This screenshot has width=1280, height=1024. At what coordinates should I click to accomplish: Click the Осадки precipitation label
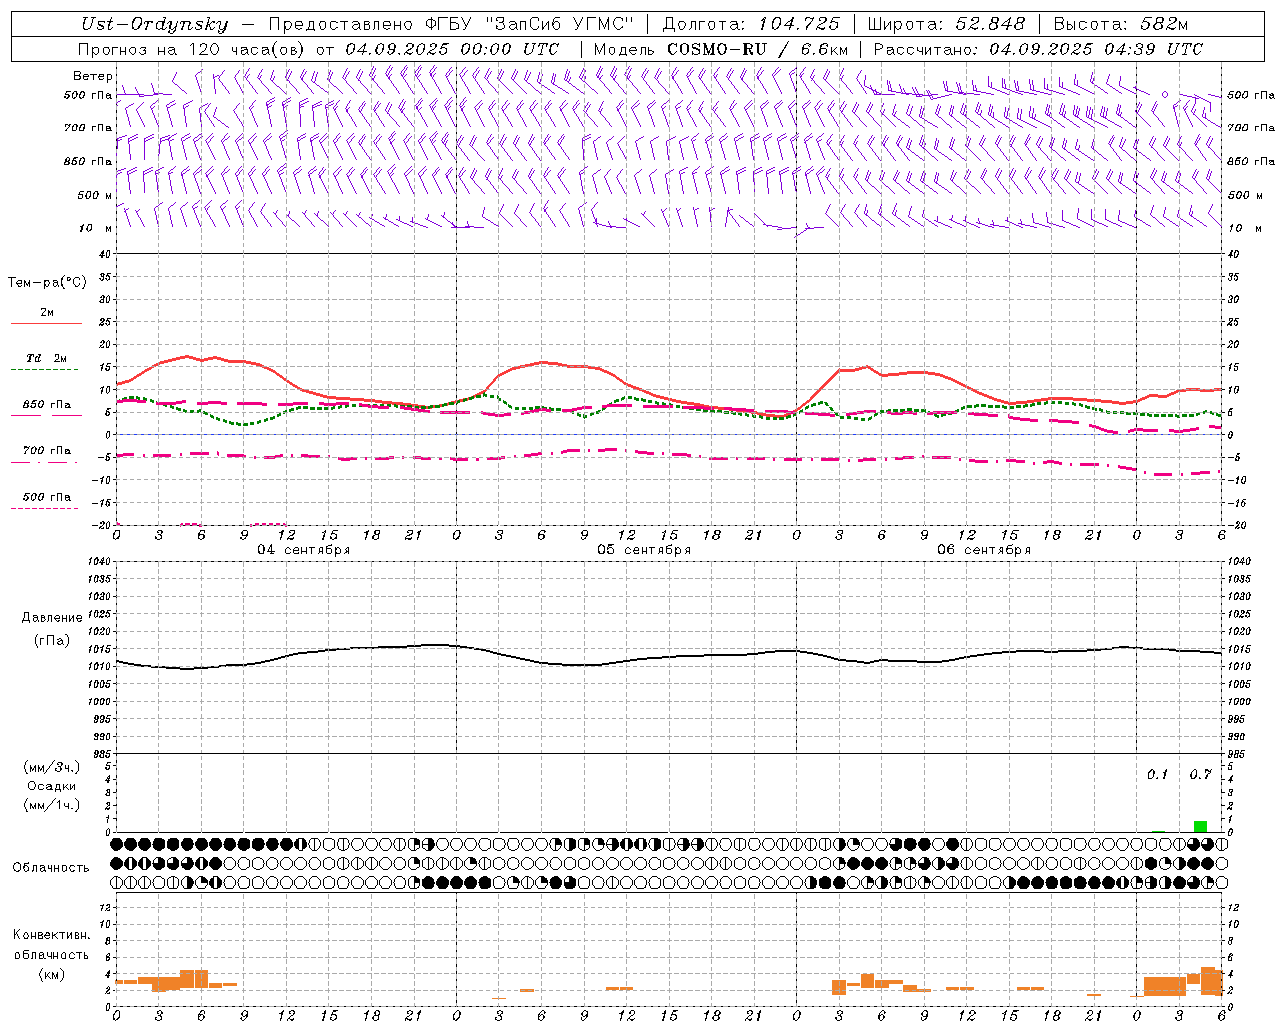point(52,786)
